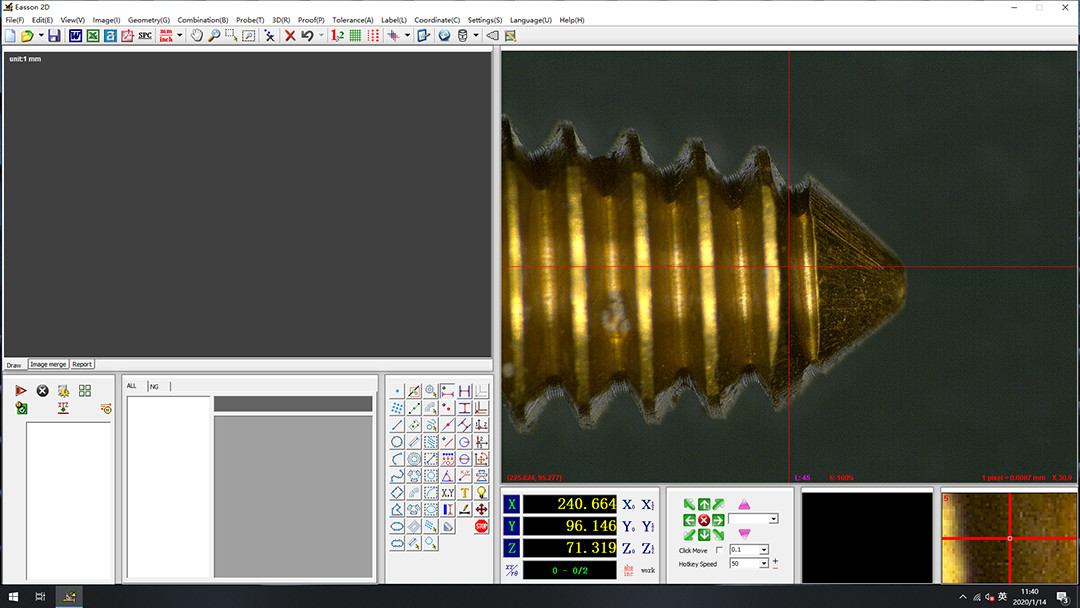Click the magnified preview thumbnail
Screen dimensions: 1080x608
point(1009,538)
